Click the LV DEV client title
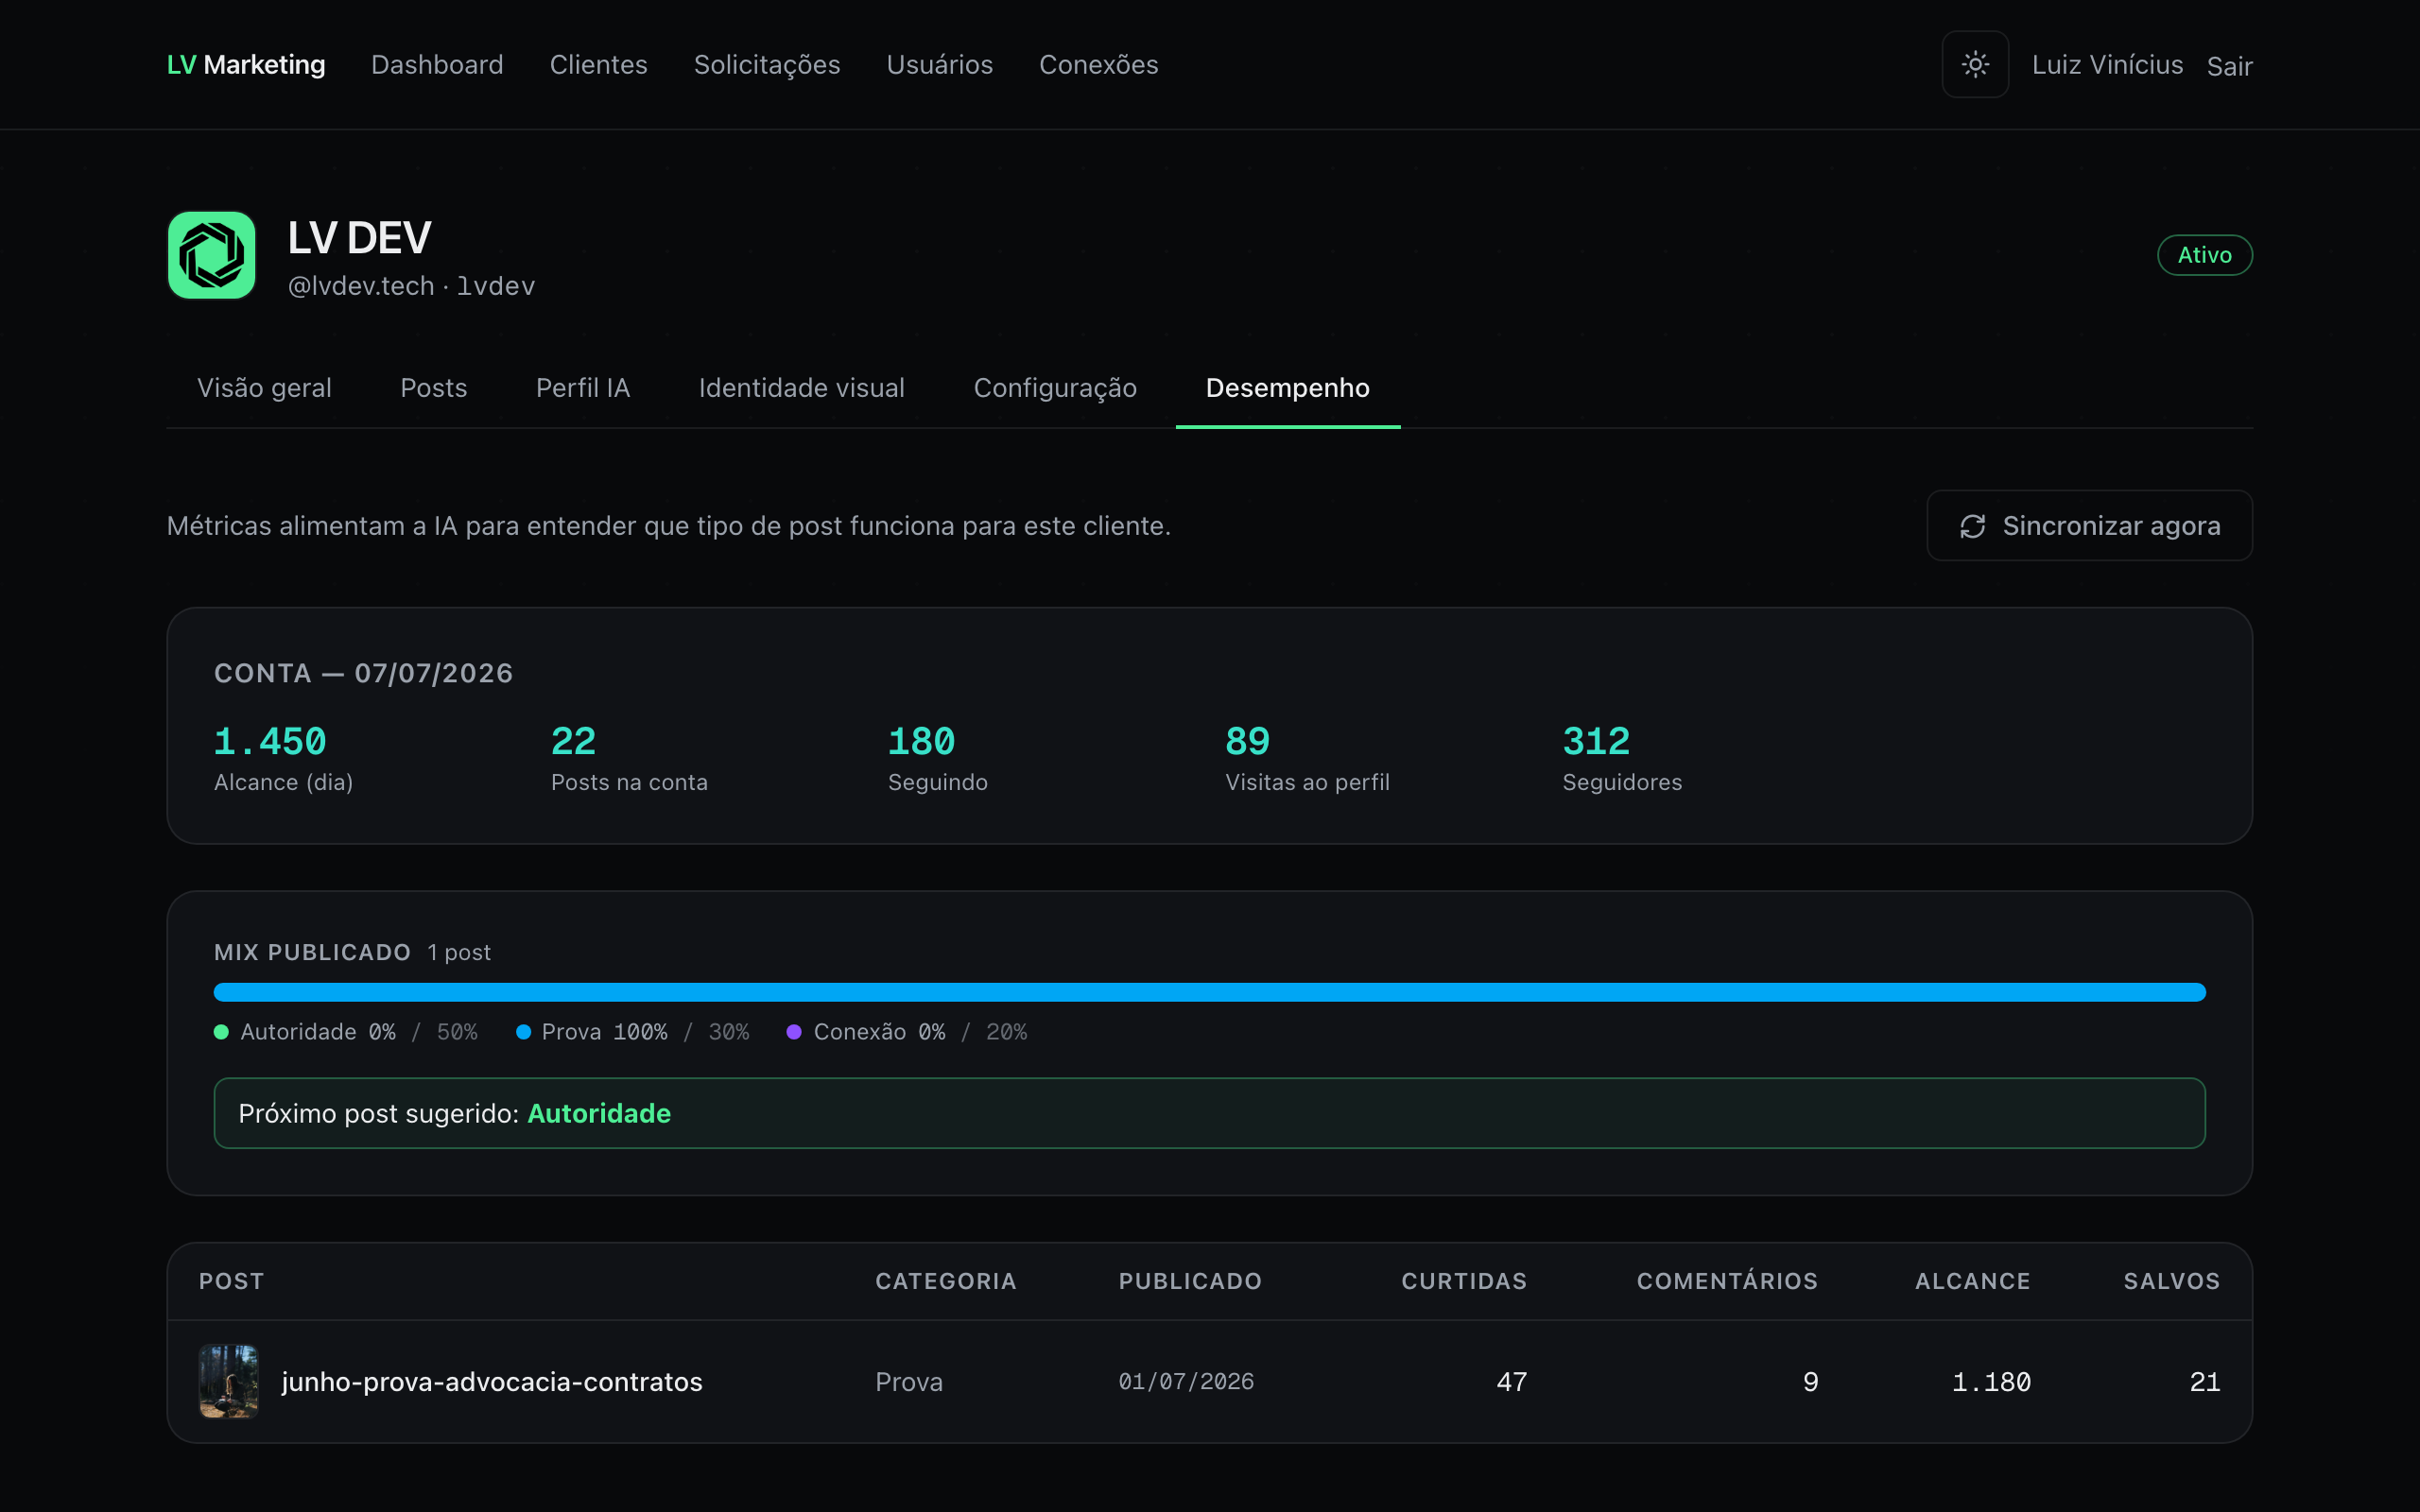The height and width of the screenshot is (1512, 2420). [360, 238]
